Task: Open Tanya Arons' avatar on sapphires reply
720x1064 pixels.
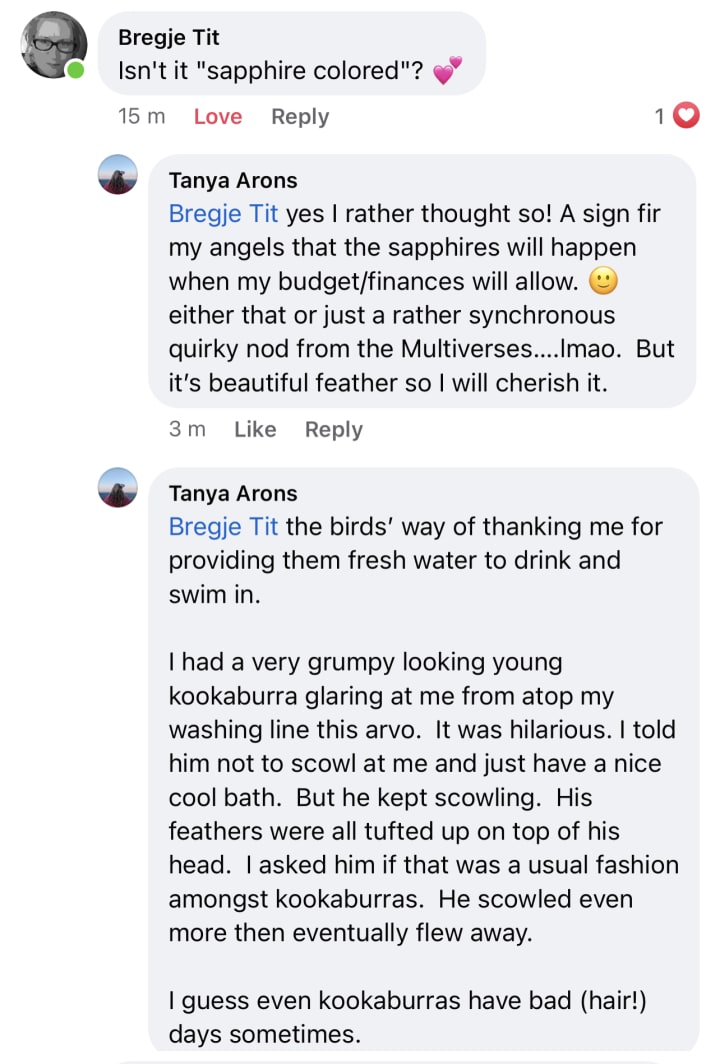Action: coord(118,175)
